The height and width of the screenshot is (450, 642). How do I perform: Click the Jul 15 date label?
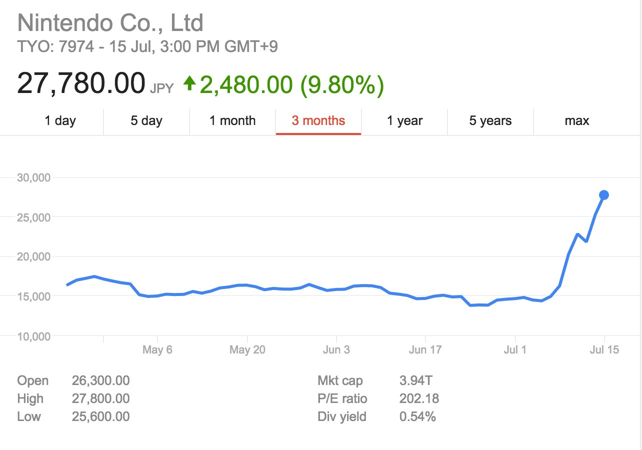coord(604,350)
